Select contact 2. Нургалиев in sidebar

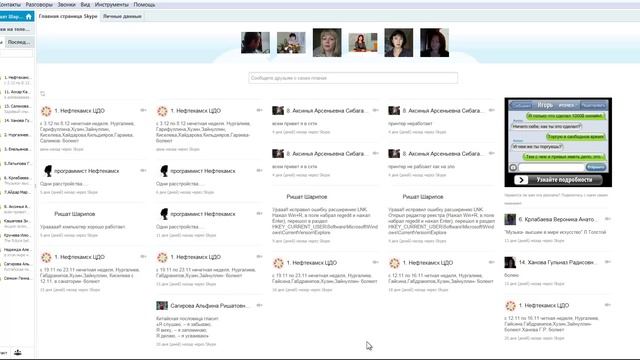click(x=16, y=135)
